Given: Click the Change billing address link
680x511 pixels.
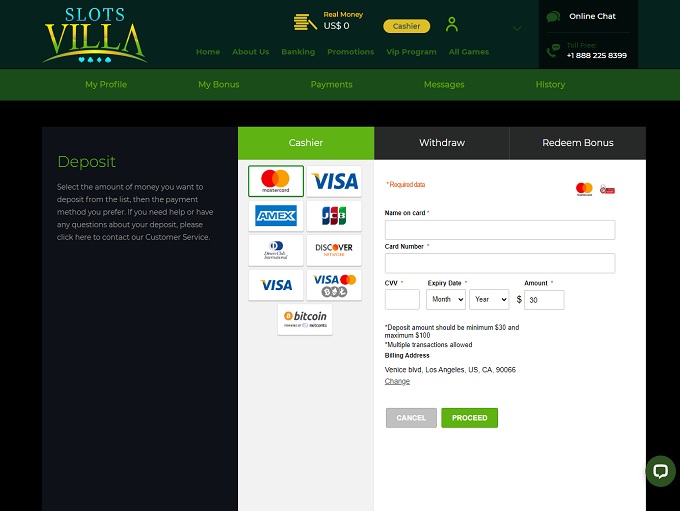Looking at the screenshot, I should click(397, 381).
